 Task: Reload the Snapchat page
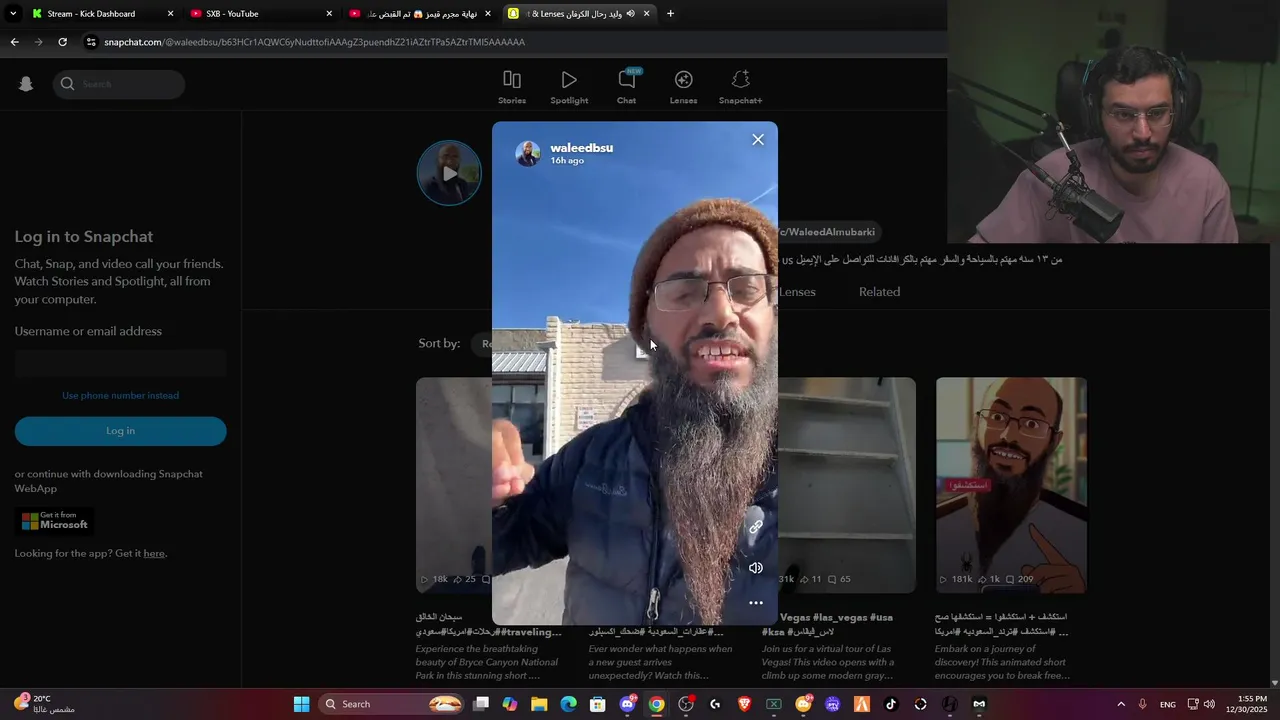[62, 42]
